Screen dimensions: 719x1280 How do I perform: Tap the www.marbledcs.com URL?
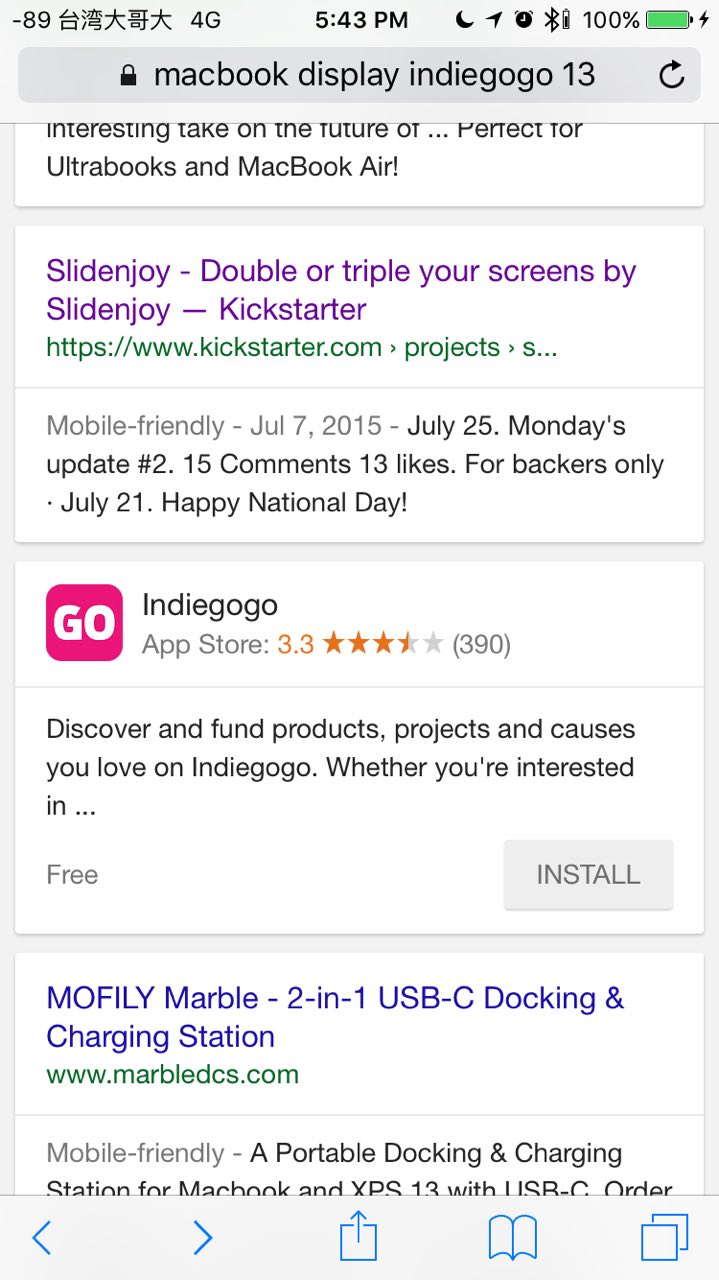point(172,1075)
